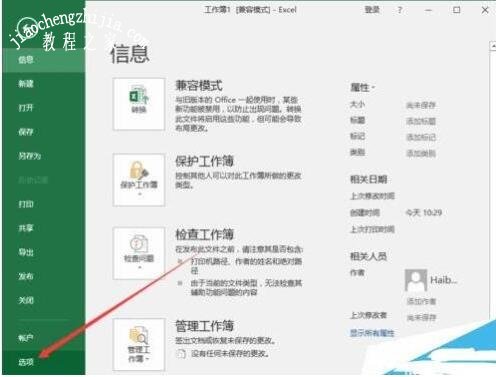Click the 检查工作簿 heading text
Screen dimensions: 496x377
(204, 234)
